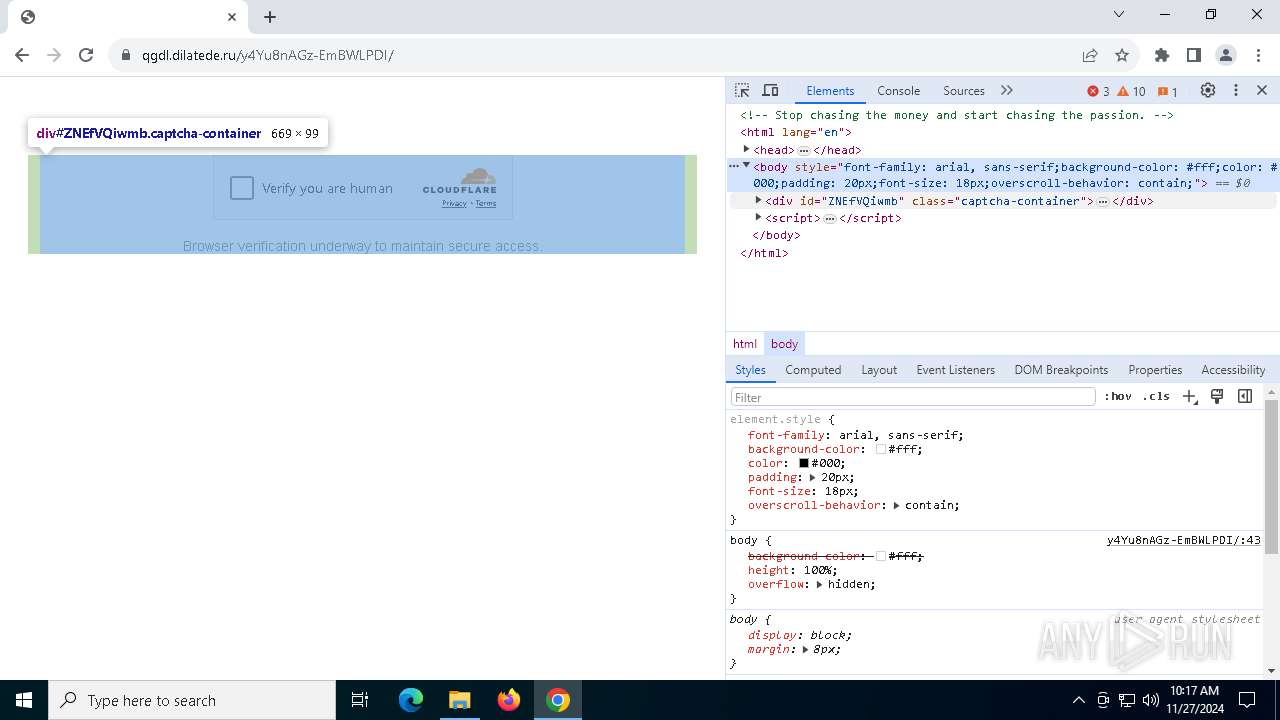Open the Computed styles tab
The image size is (1280, 720).
(813, 369)
